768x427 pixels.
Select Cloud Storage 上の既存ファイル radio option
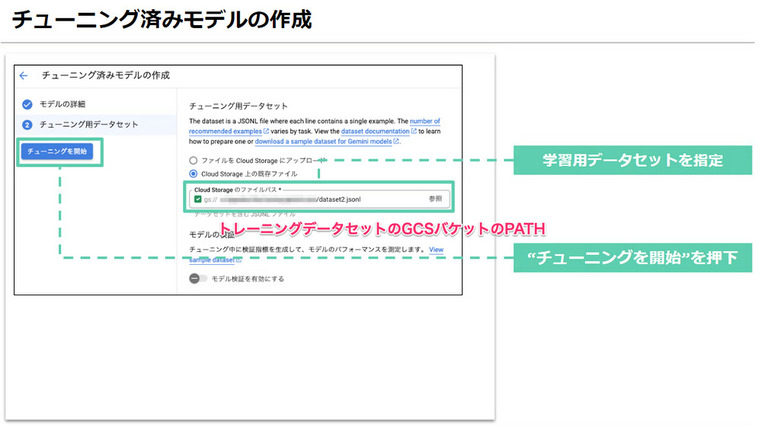[193, 174]
